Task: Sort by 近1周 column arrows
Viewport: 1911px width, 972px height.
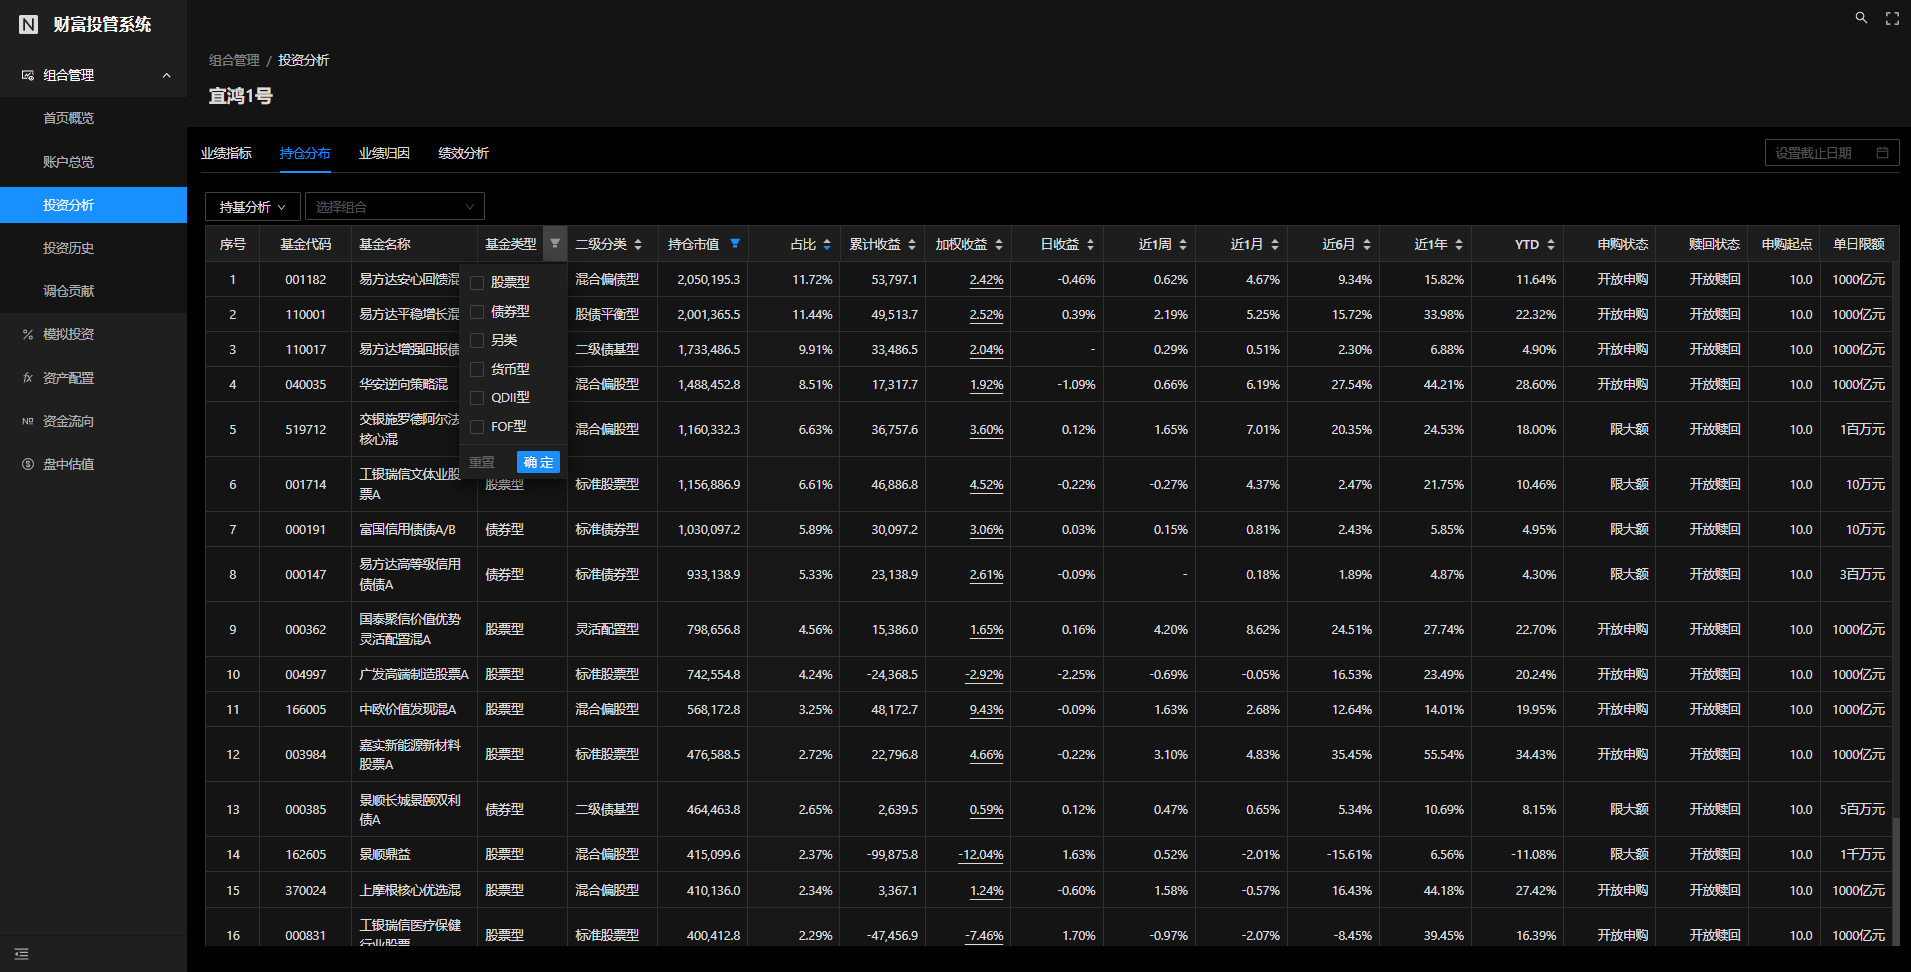Action: (1183, 244)
